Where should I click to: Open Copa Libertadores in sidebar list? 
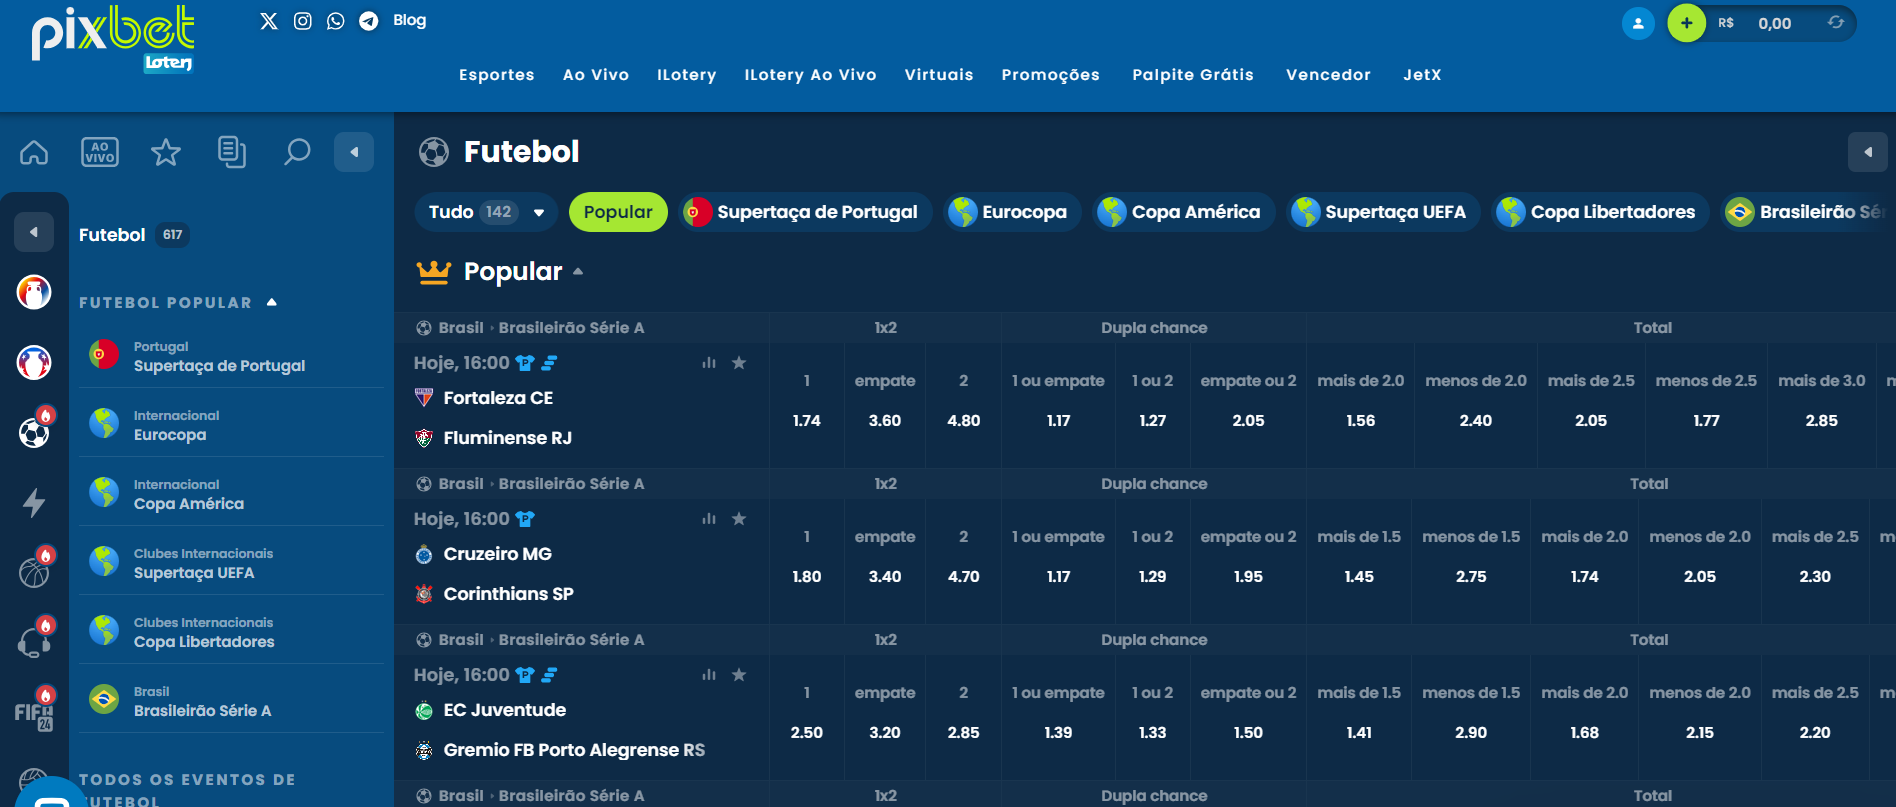[231, 632]
